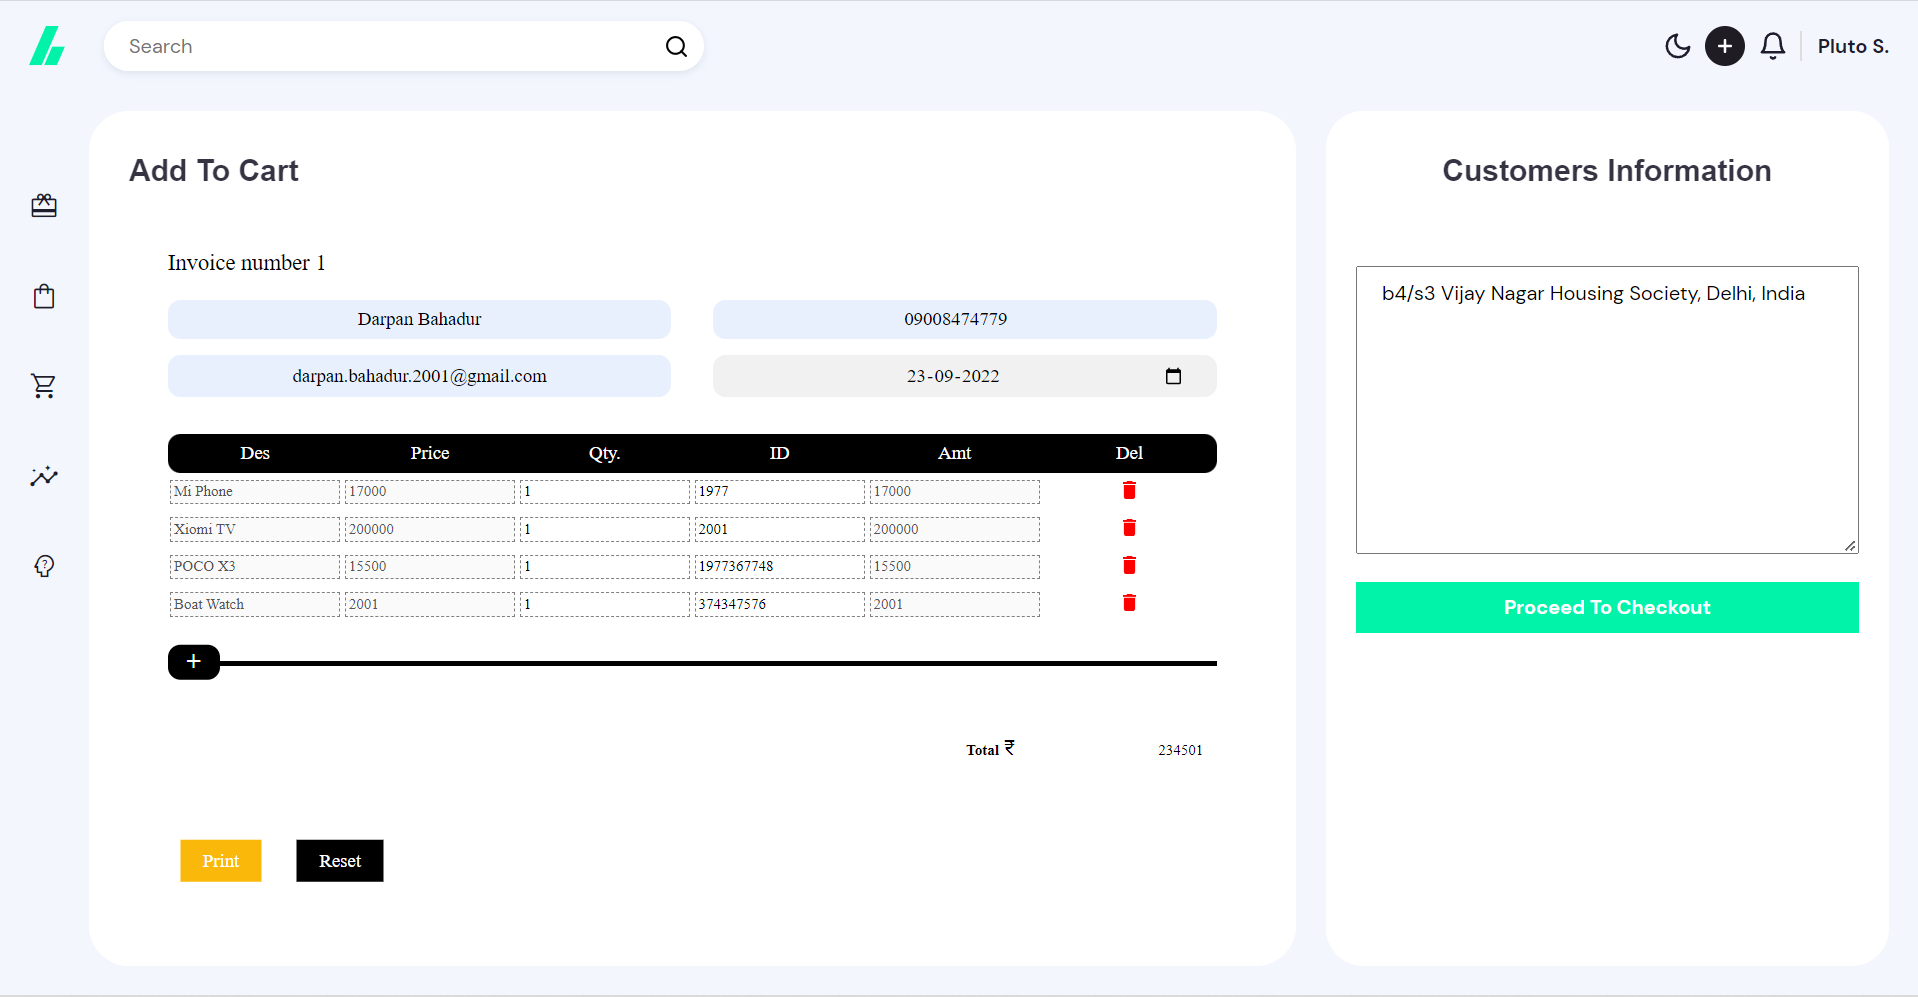Image resolution: width=1918 pixels, height=997 pixels.
Task: Click the circular plus icon near notifications
Action: coord(1724,46)
